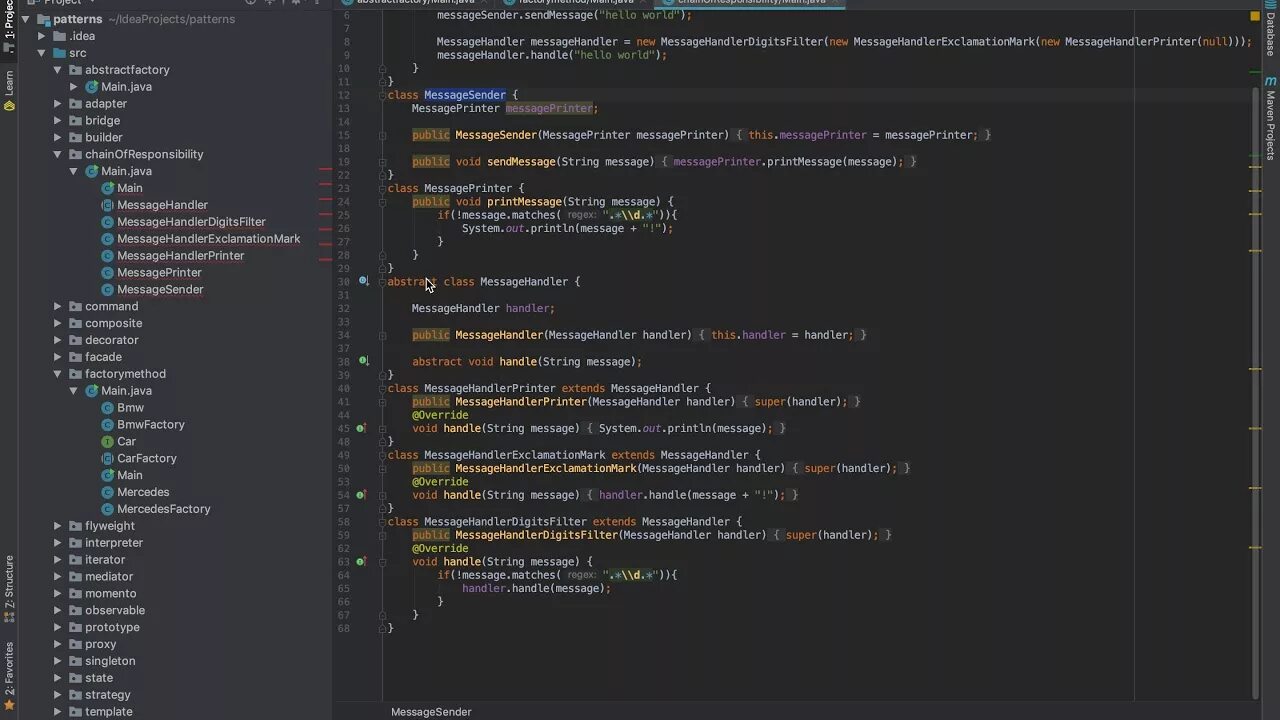Screen dimensions: 1280x720
Task: Unfold the MessageSender constructor on line 15
Action: [x=382, y=135]
